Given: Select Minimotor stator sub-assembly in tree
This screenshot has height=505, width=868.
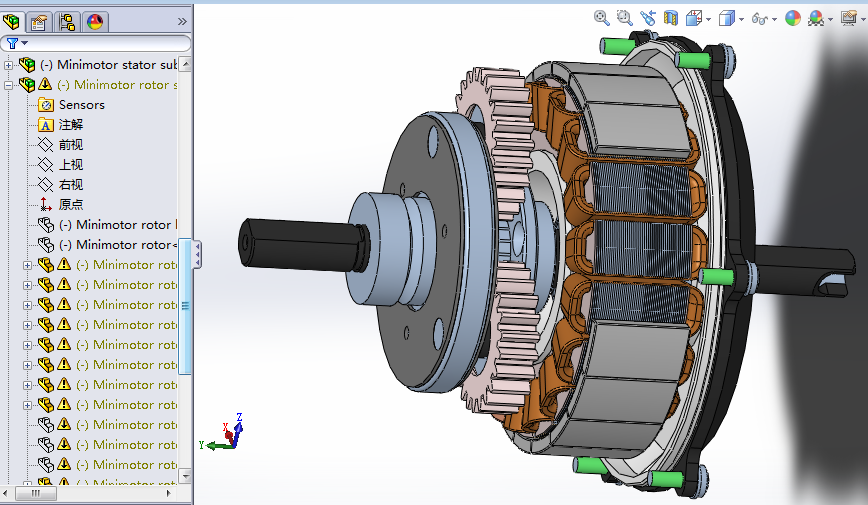Looking at the screenshot, I should click(108, 65).
